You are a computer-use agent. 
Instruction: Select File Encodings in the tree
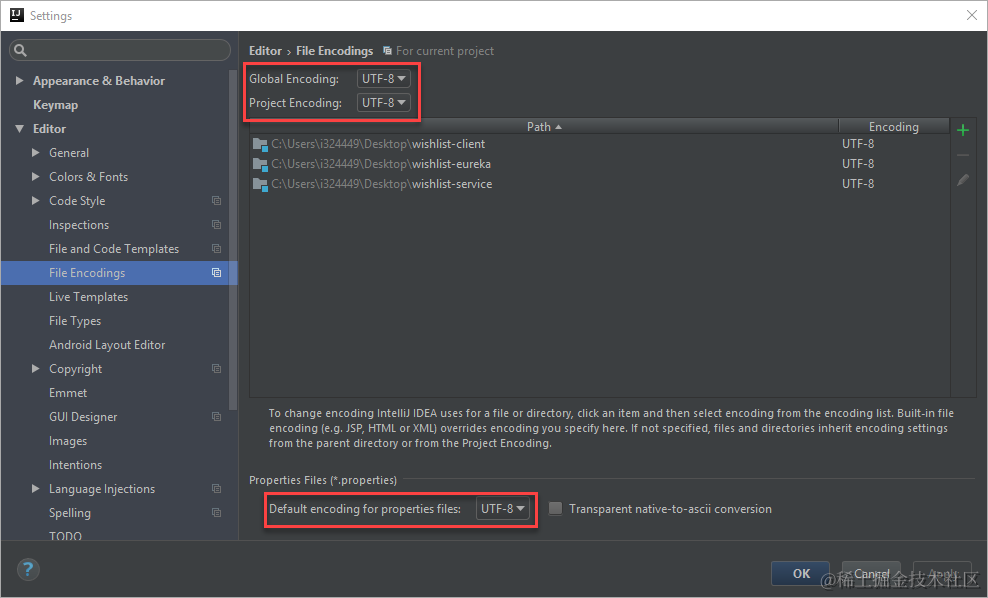(87, 273)
